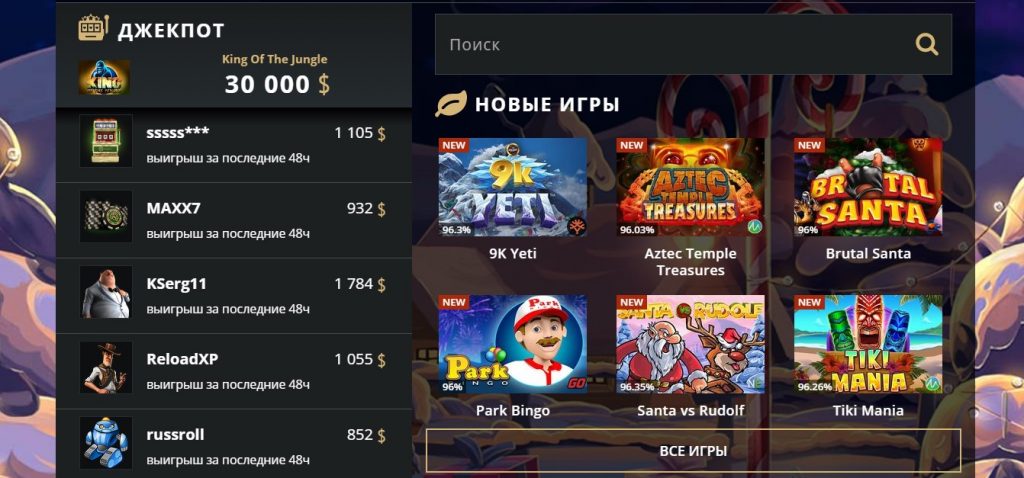Open the King Of The Jungle jackpot icon
1024x478 pixels.
[x=104, y=78]
